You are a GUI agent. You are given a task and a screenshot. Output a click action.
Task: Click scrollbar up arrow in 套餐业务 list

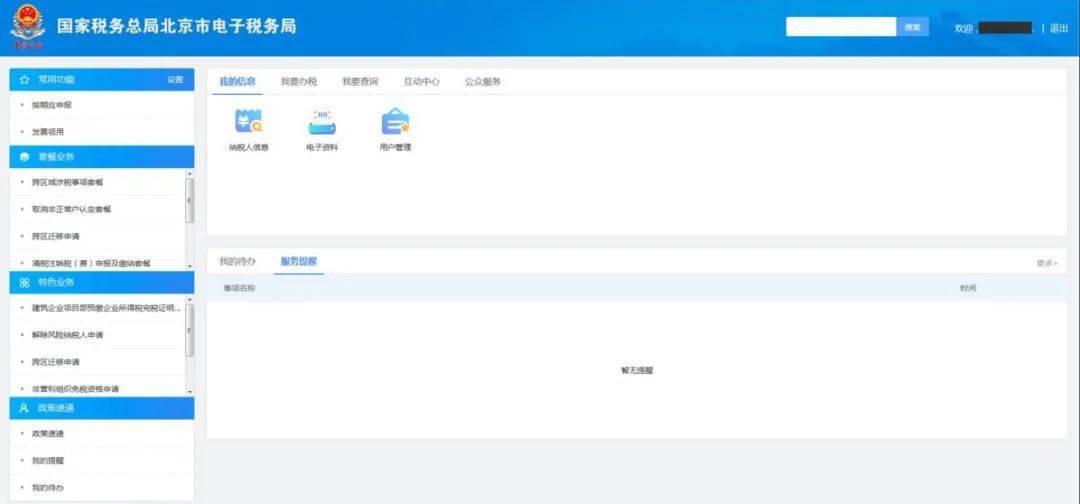(x=190, y=175)
